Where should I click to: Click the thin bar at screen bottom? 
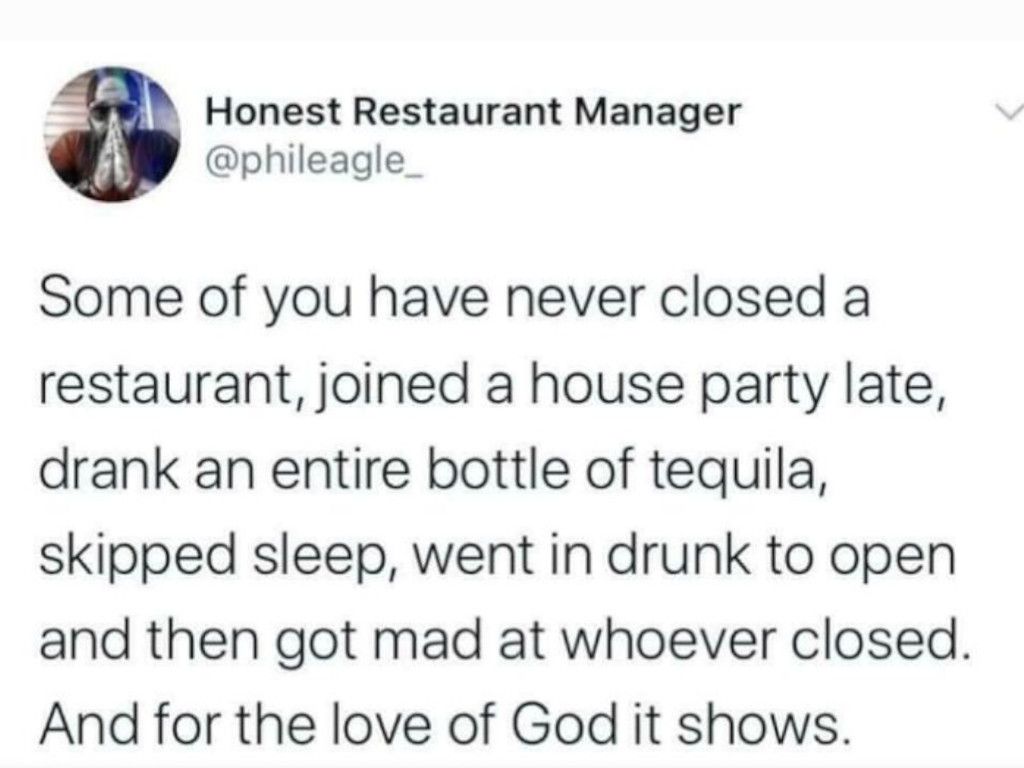(512, 763)
